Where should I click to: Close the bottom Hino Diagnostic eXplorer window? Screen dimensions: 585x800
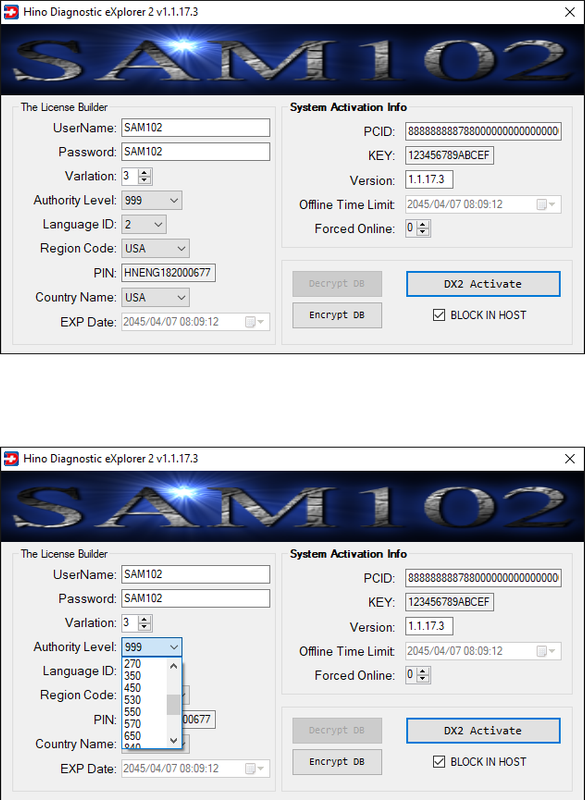coord(570,459)
